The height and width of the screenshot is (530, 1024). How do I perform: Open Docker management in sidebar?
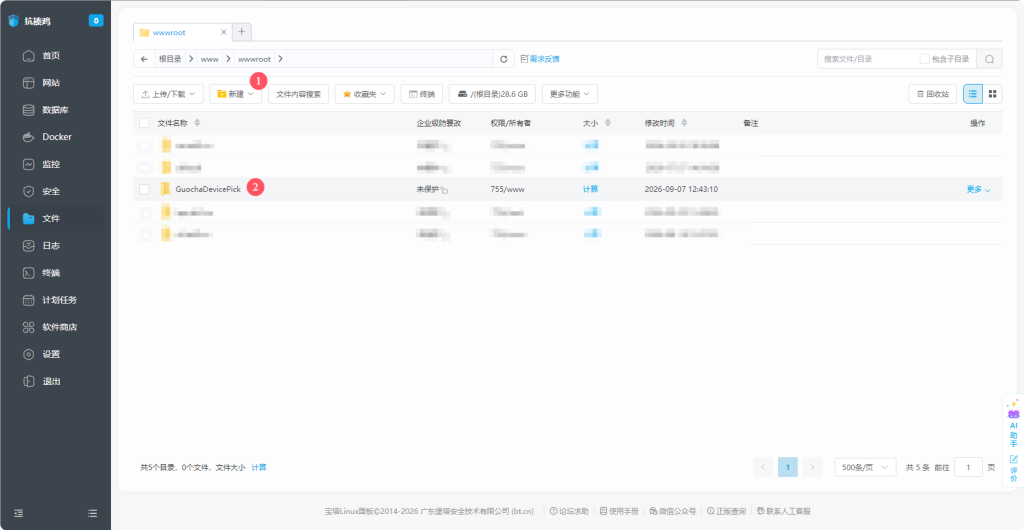57,137
